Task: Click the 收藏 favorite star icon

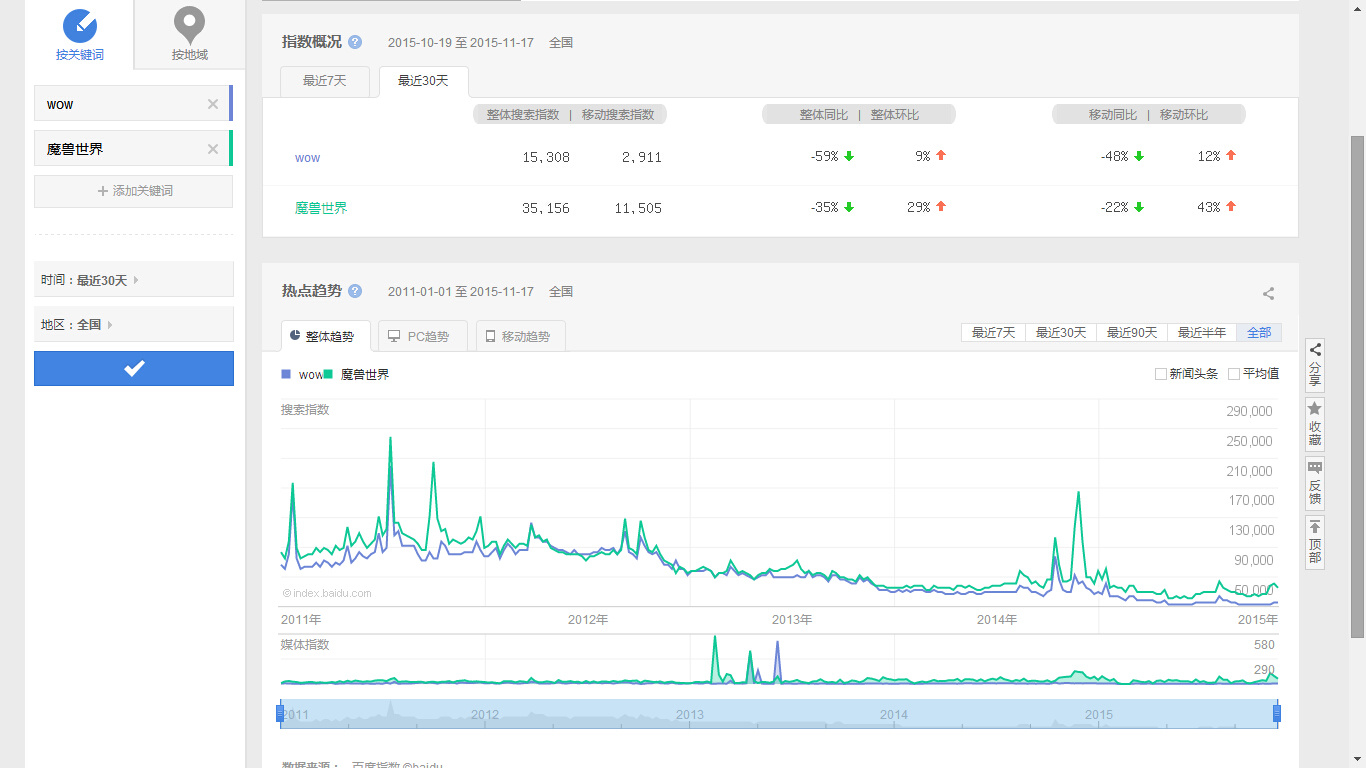Action: pos(1313,422)
